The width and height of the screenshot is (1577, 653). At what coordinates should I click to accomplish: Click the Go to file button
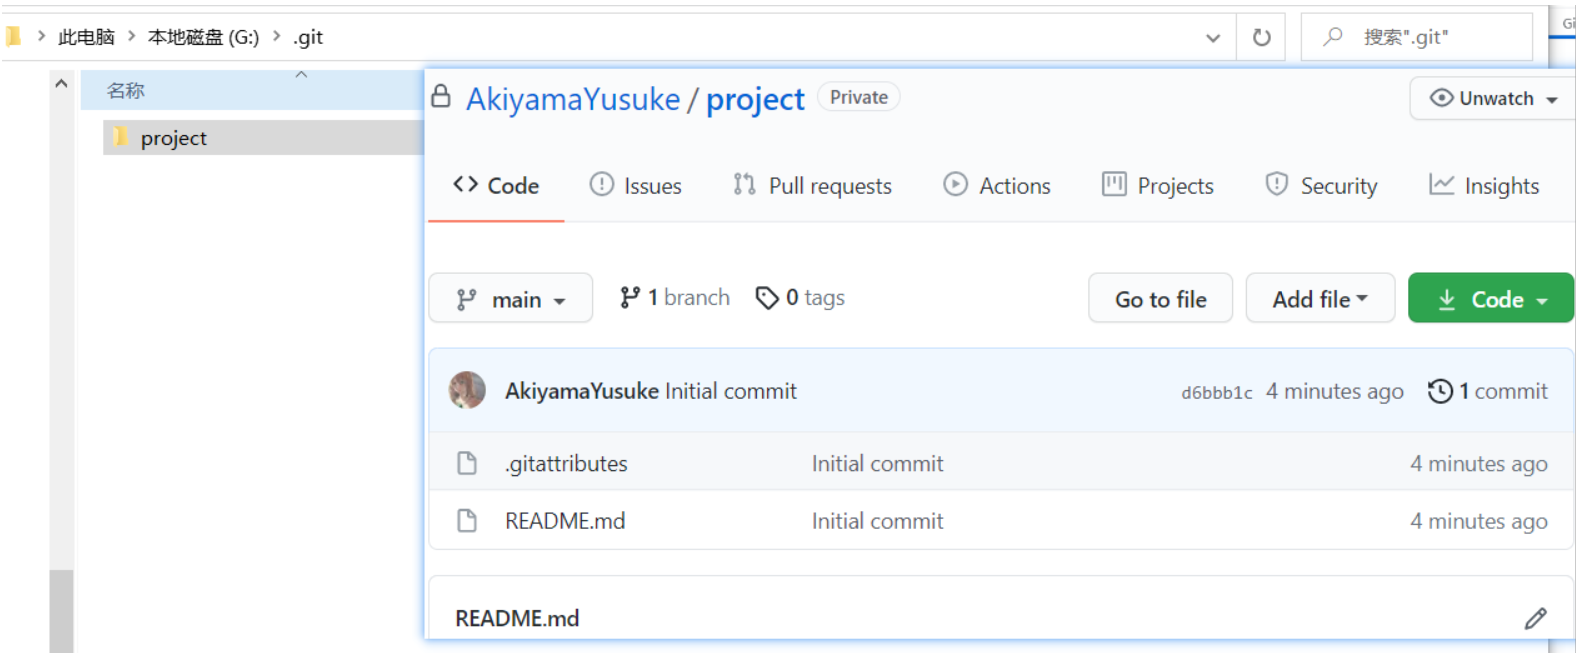point(1160,299)
